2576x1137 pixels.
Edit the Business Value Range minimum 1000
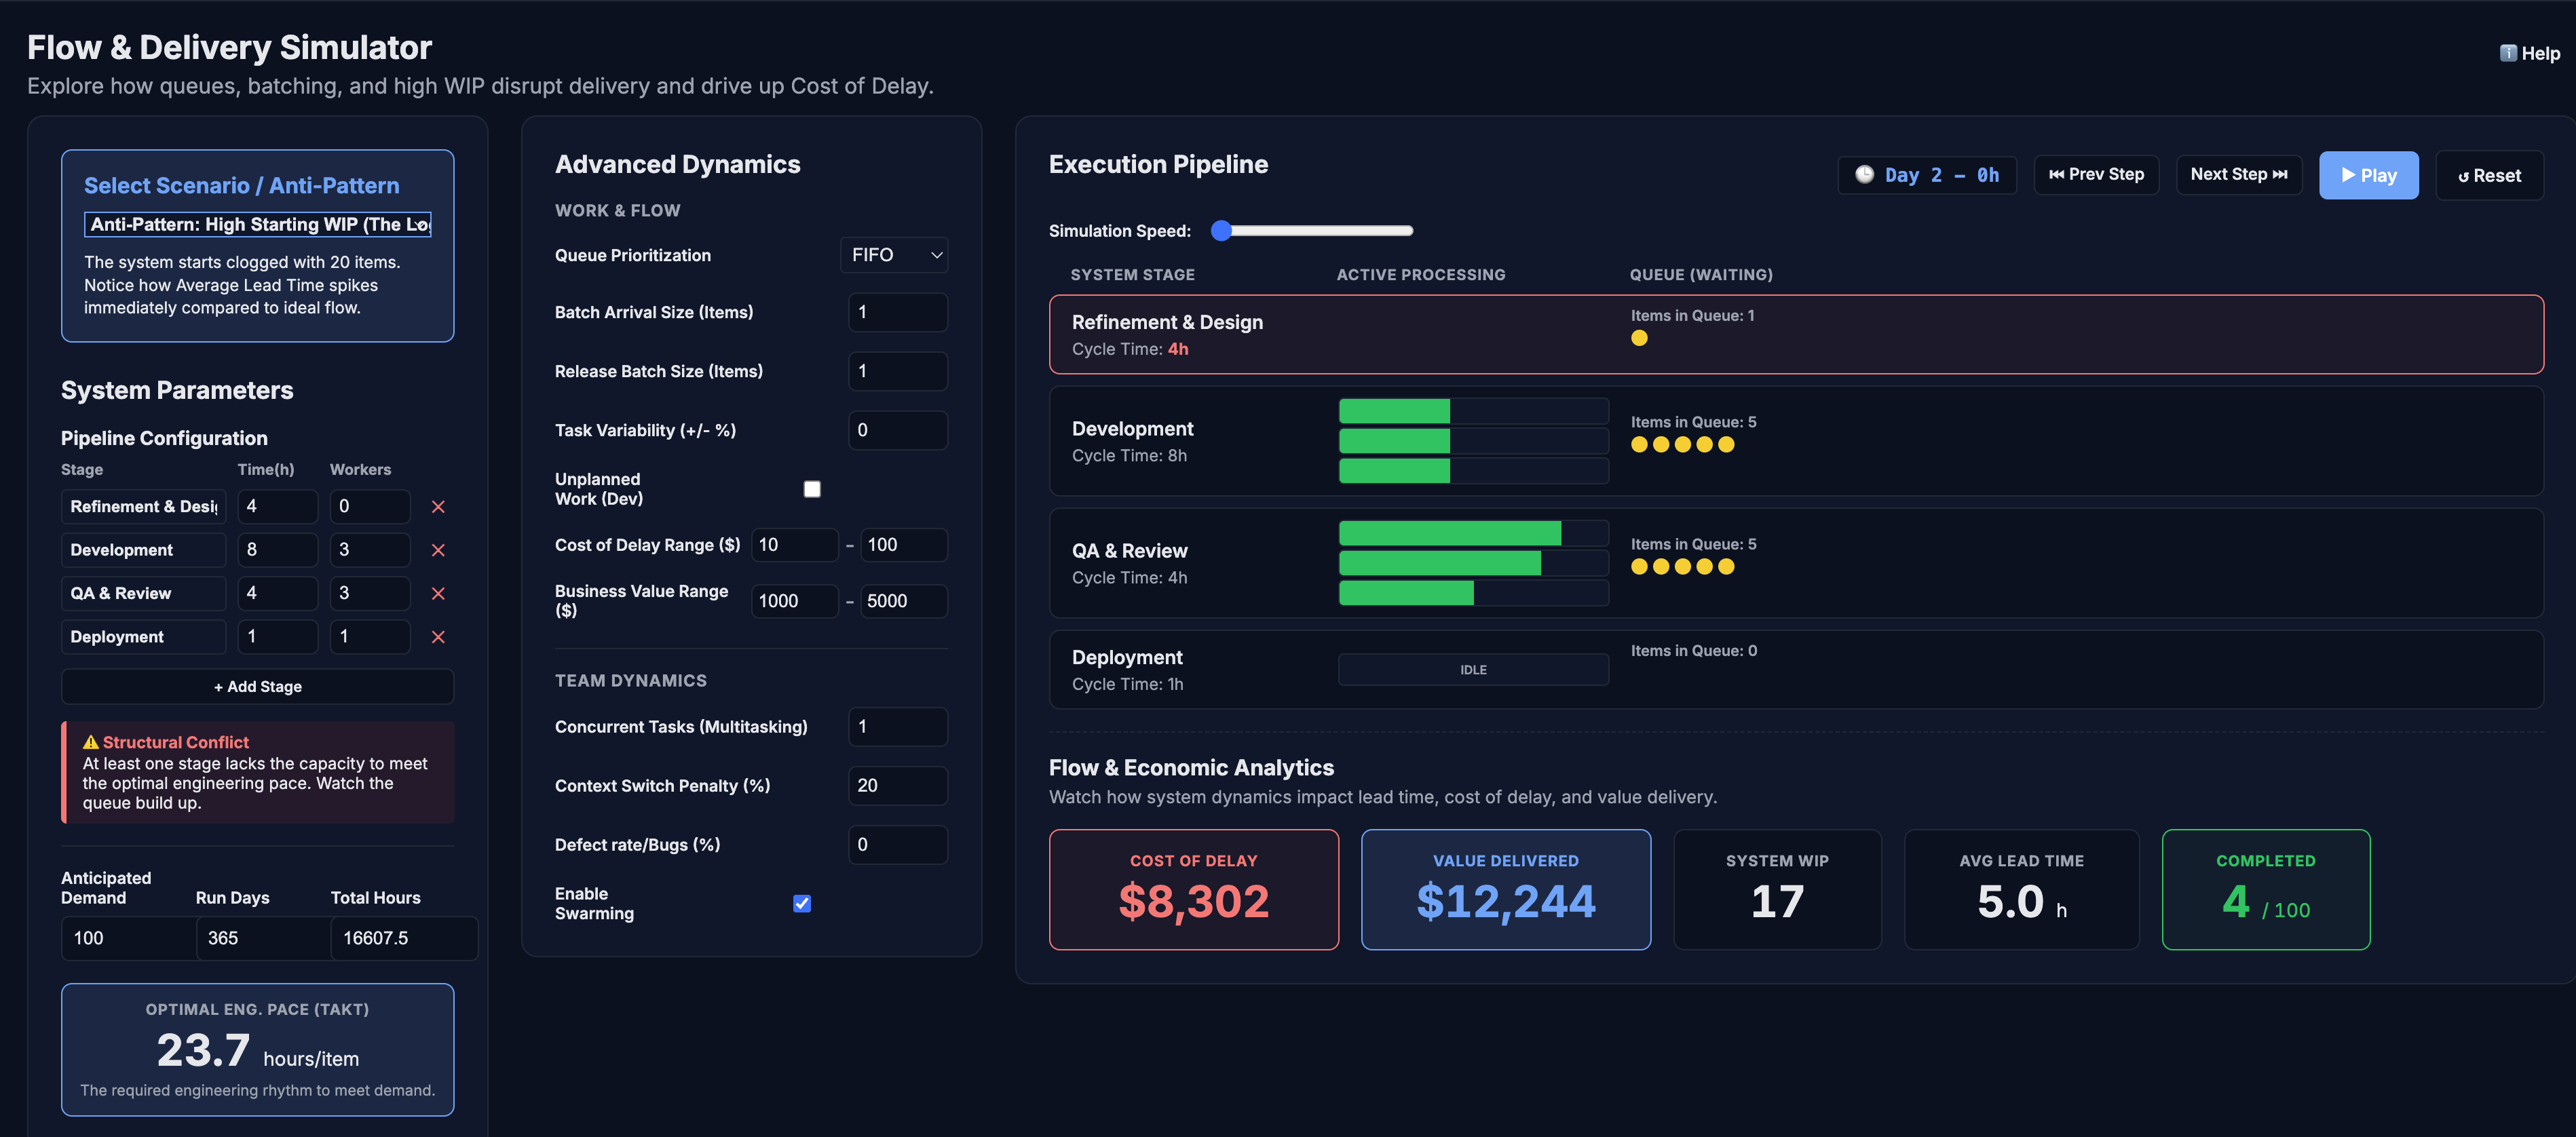click(794, 601)
